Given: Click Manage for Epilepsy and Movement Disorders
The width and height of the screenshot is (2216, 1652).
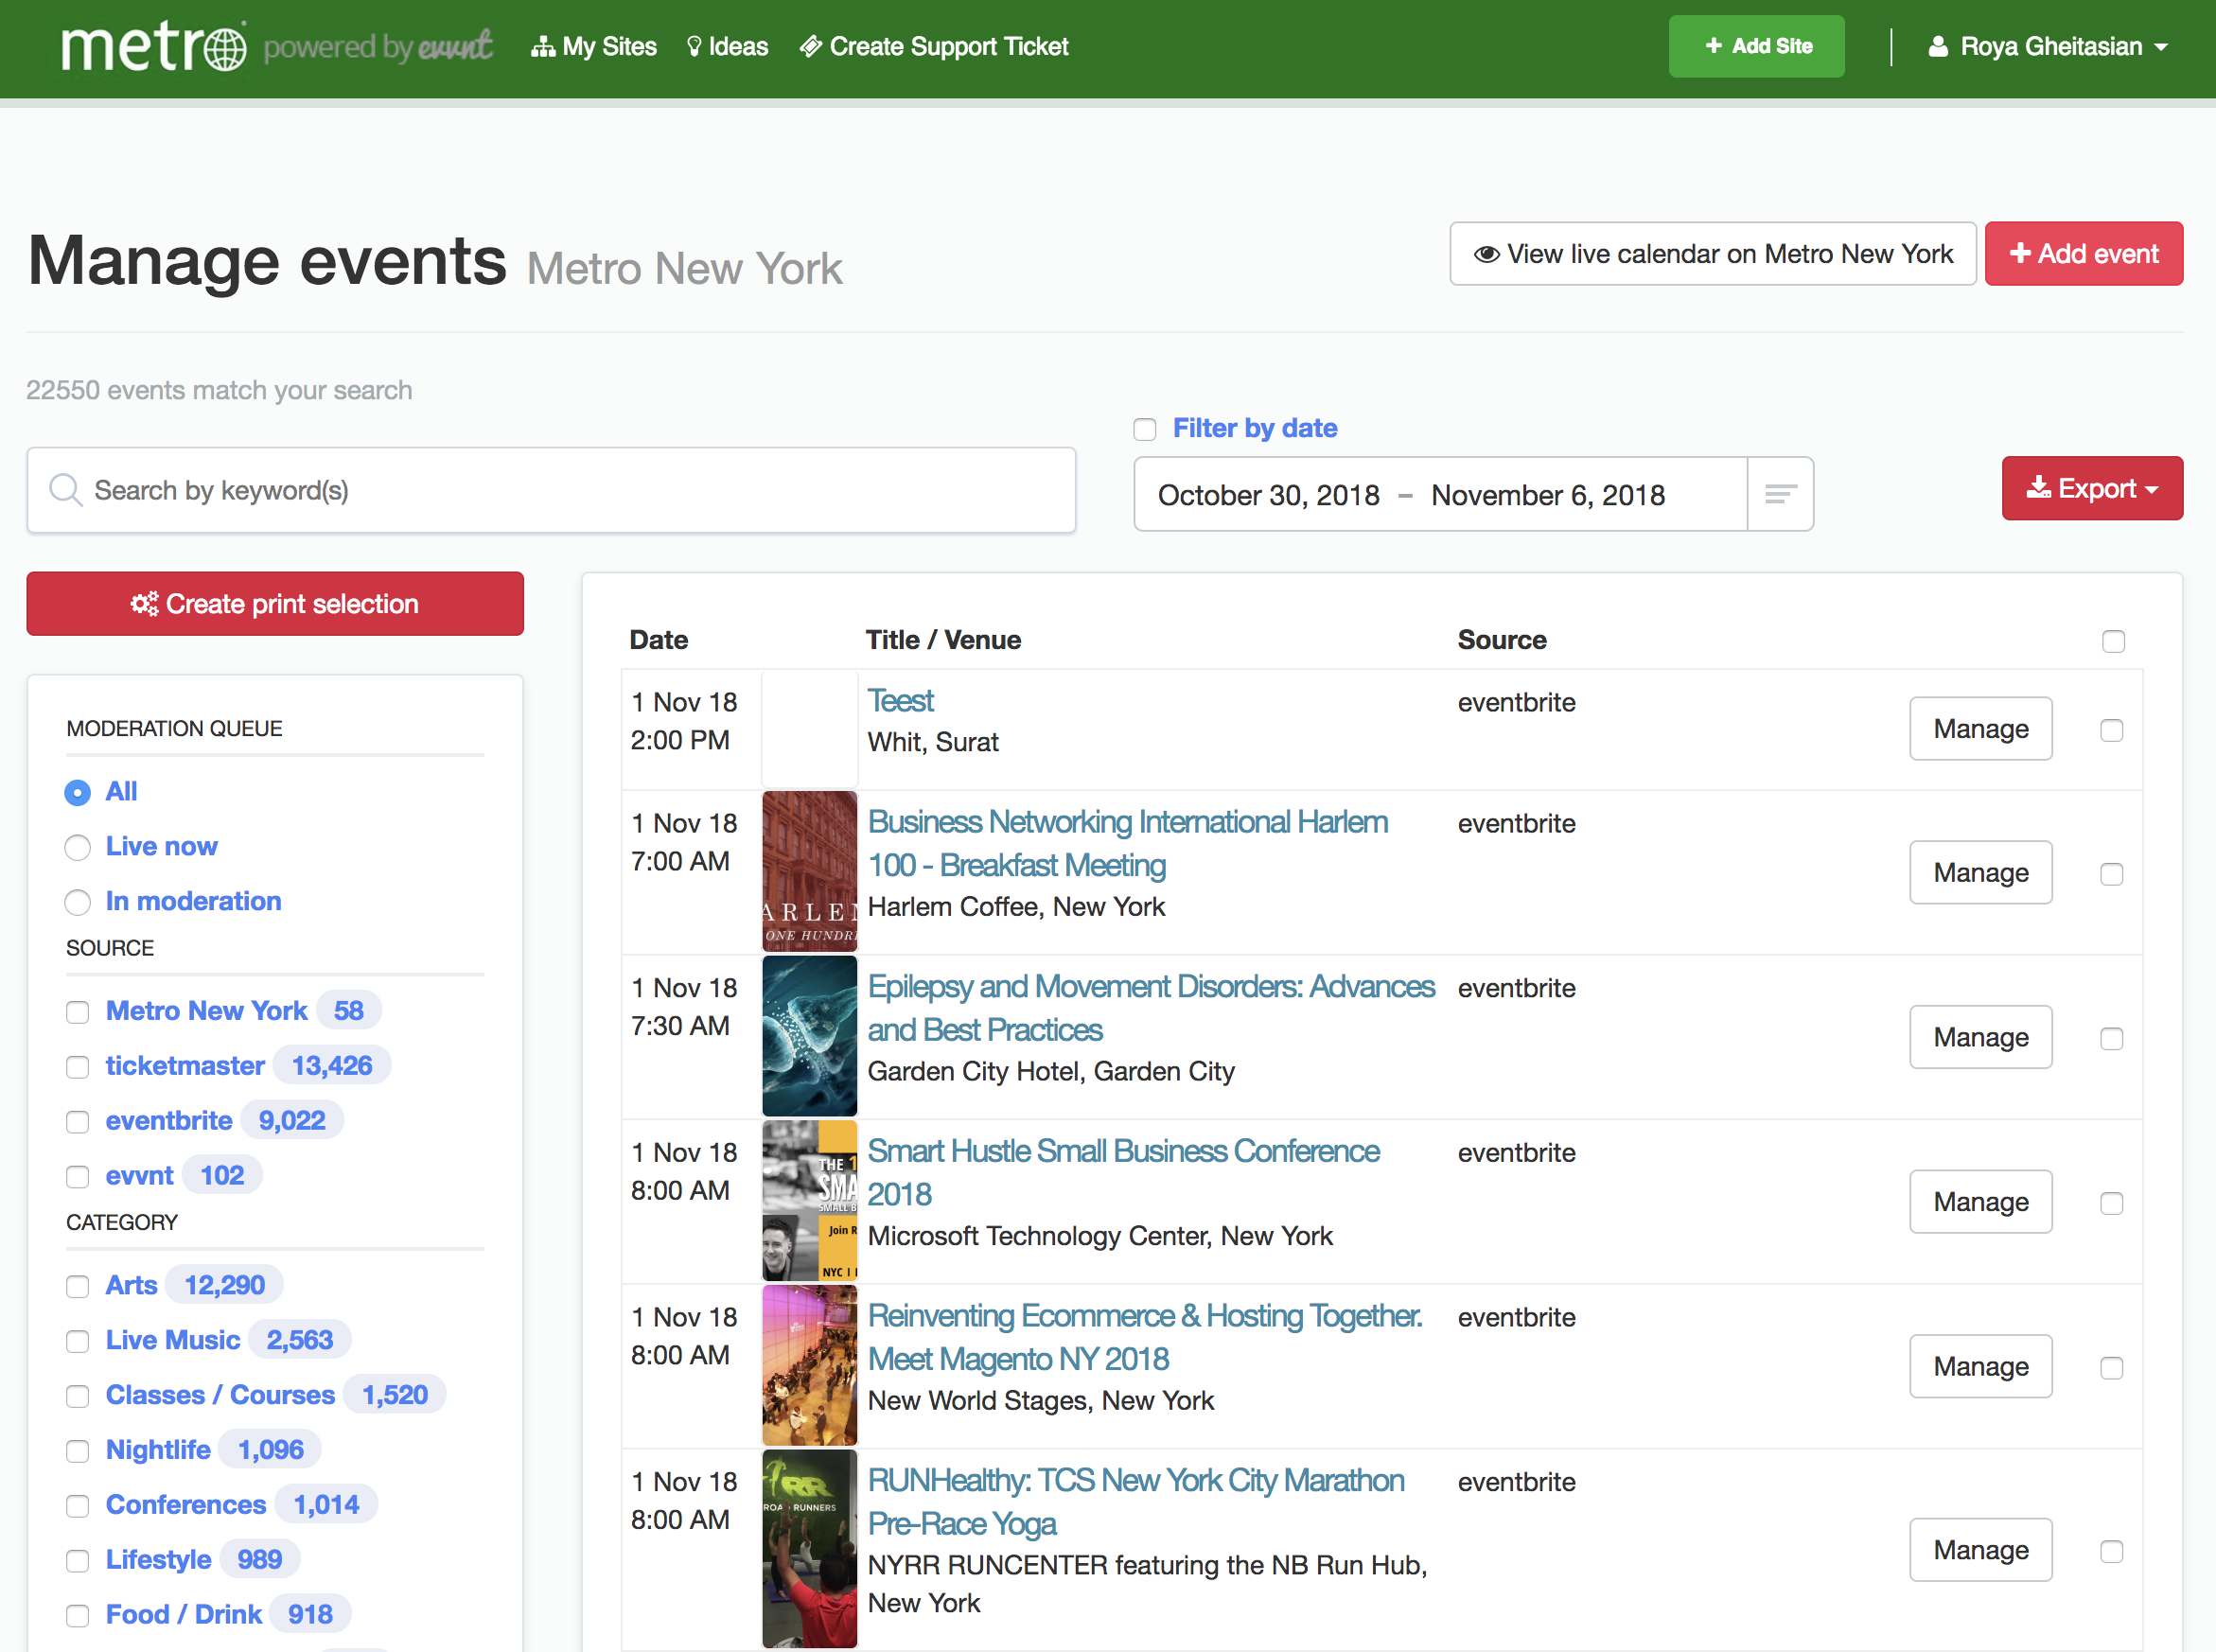Looking at the screenshot, I should tap(1980, 1037).
